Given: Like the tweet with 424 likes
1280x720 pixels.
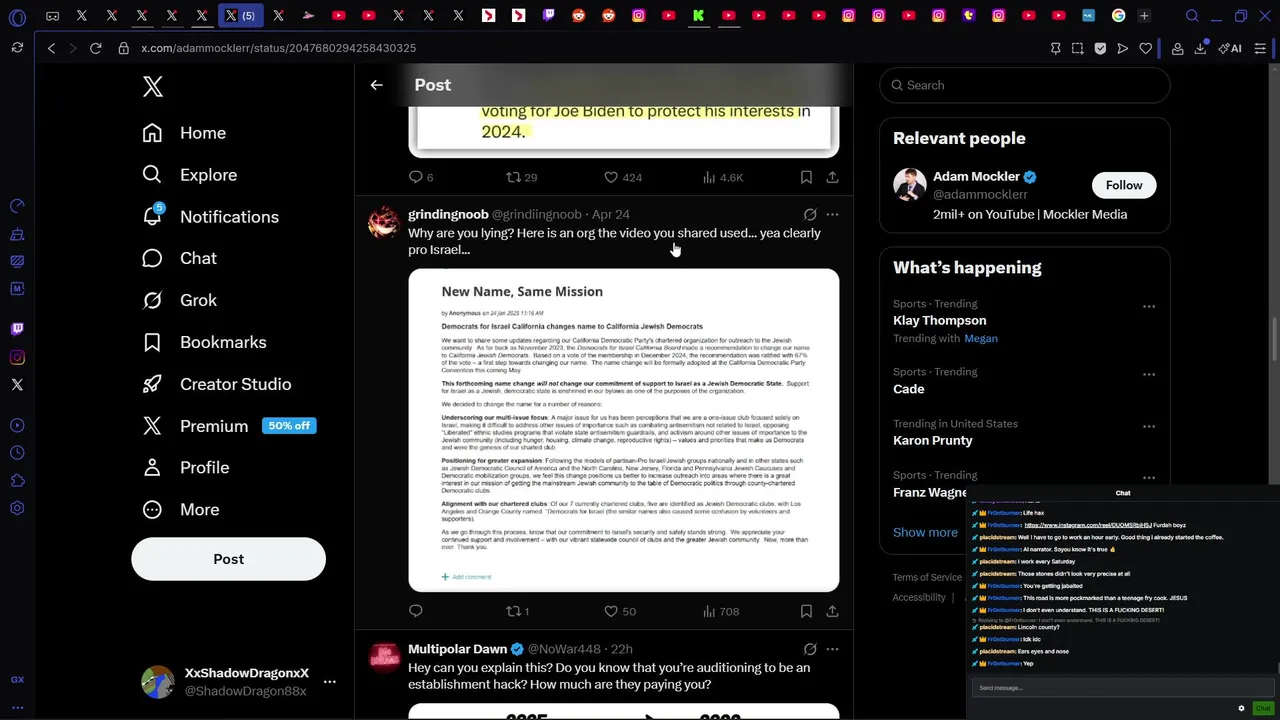Looking at the screenshot, I should 622,177.
